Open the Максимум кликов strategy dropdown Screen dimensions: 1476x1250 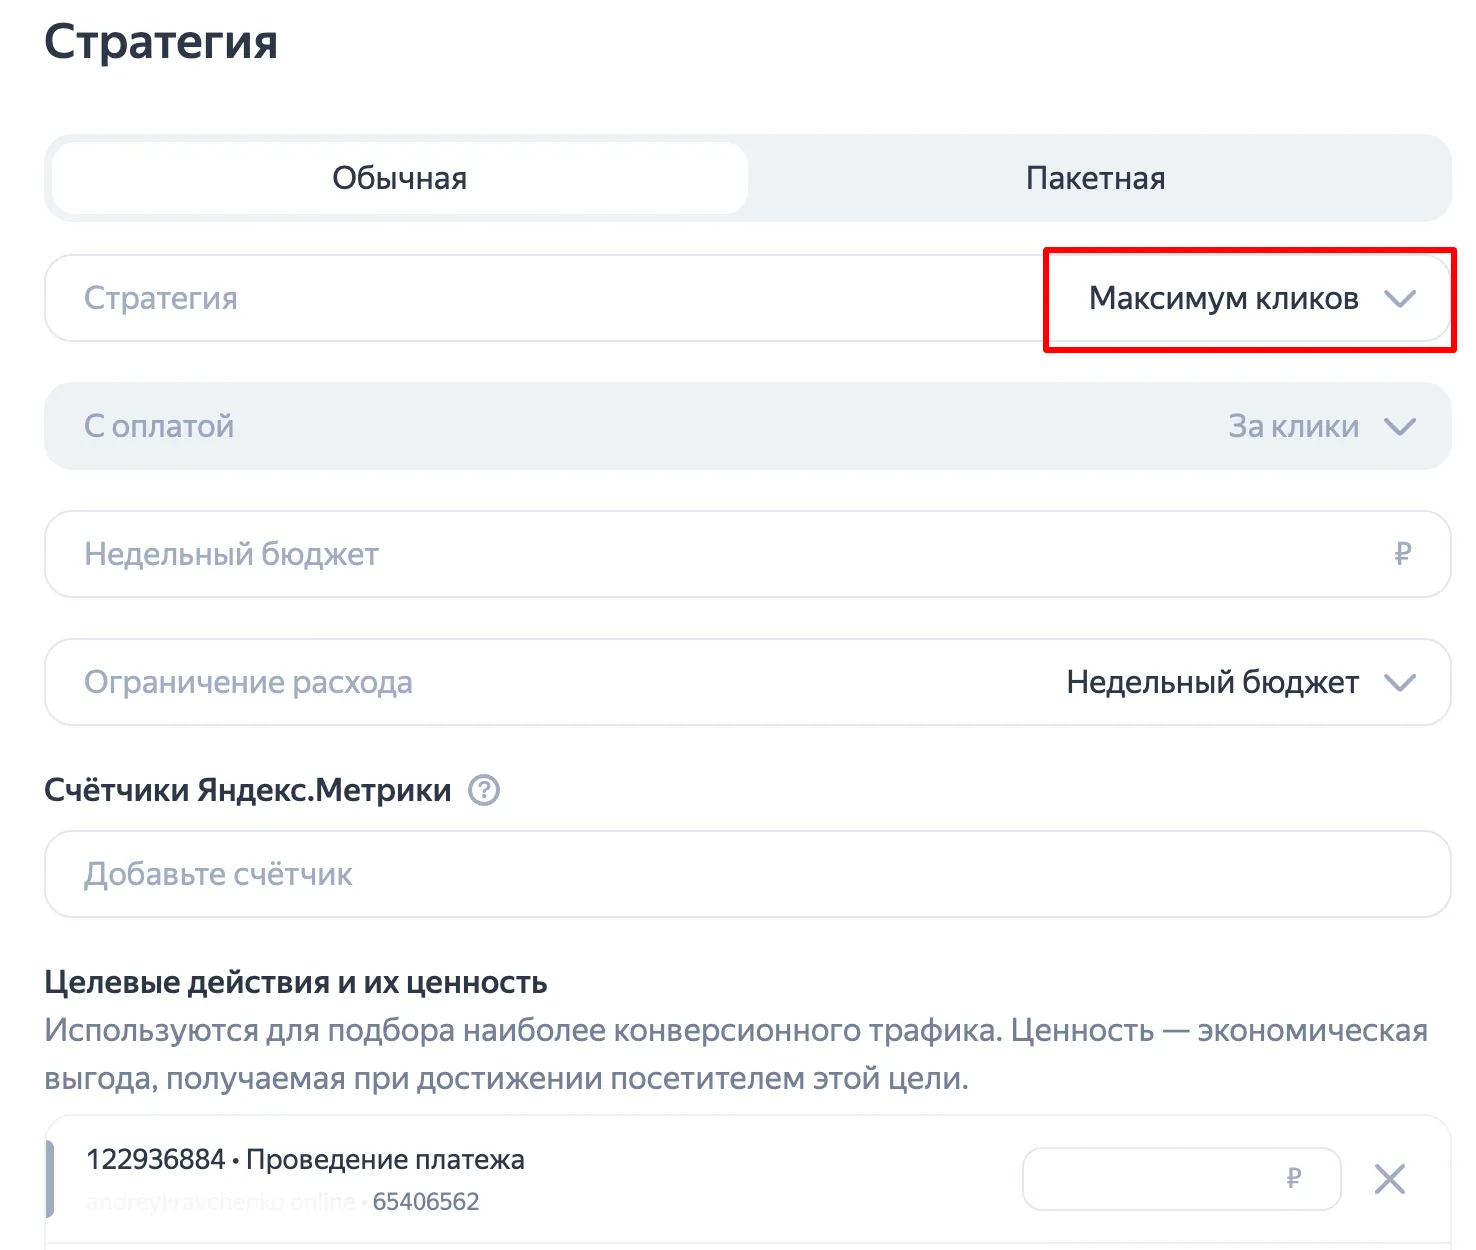pyautogui.click(x=747, y=298)
